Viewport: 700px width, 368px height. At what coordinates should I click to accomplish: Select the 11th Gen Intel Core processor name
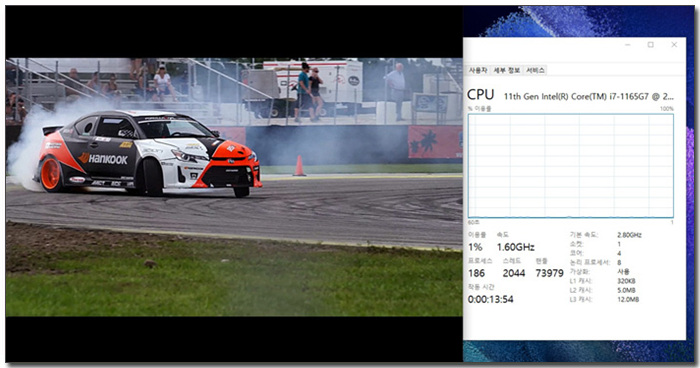[x=589, y=96]
